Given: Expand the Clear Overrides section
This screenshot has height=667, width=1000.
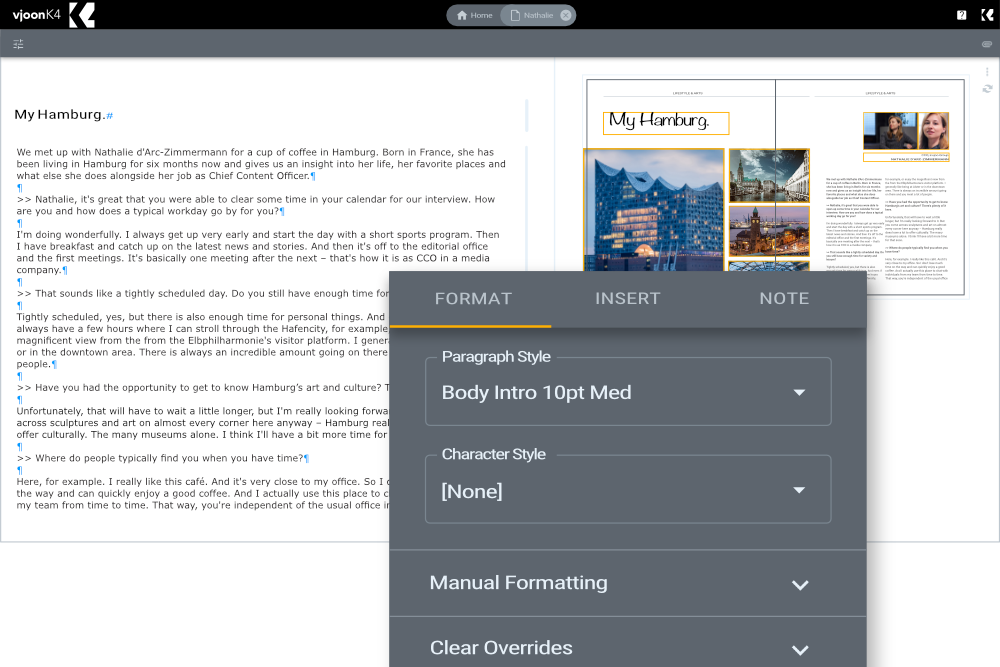Looking at the screenshot, I should 628,647.
